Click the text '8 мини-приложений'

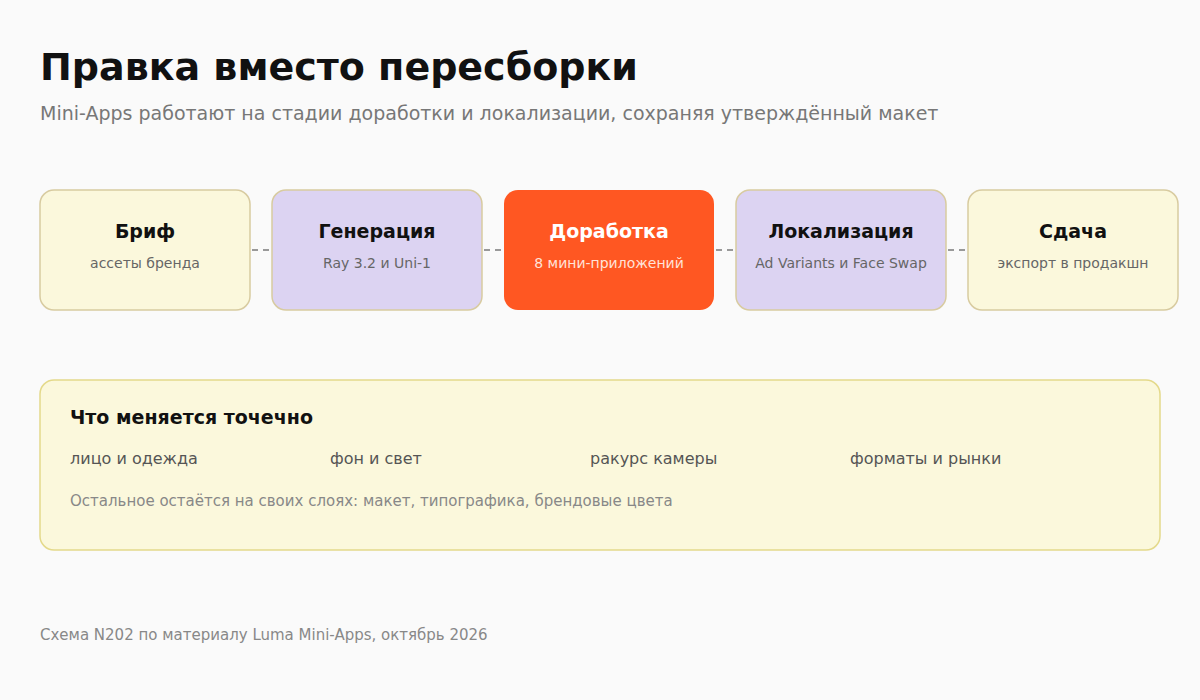pyautogui.click(x=609, y=264)
